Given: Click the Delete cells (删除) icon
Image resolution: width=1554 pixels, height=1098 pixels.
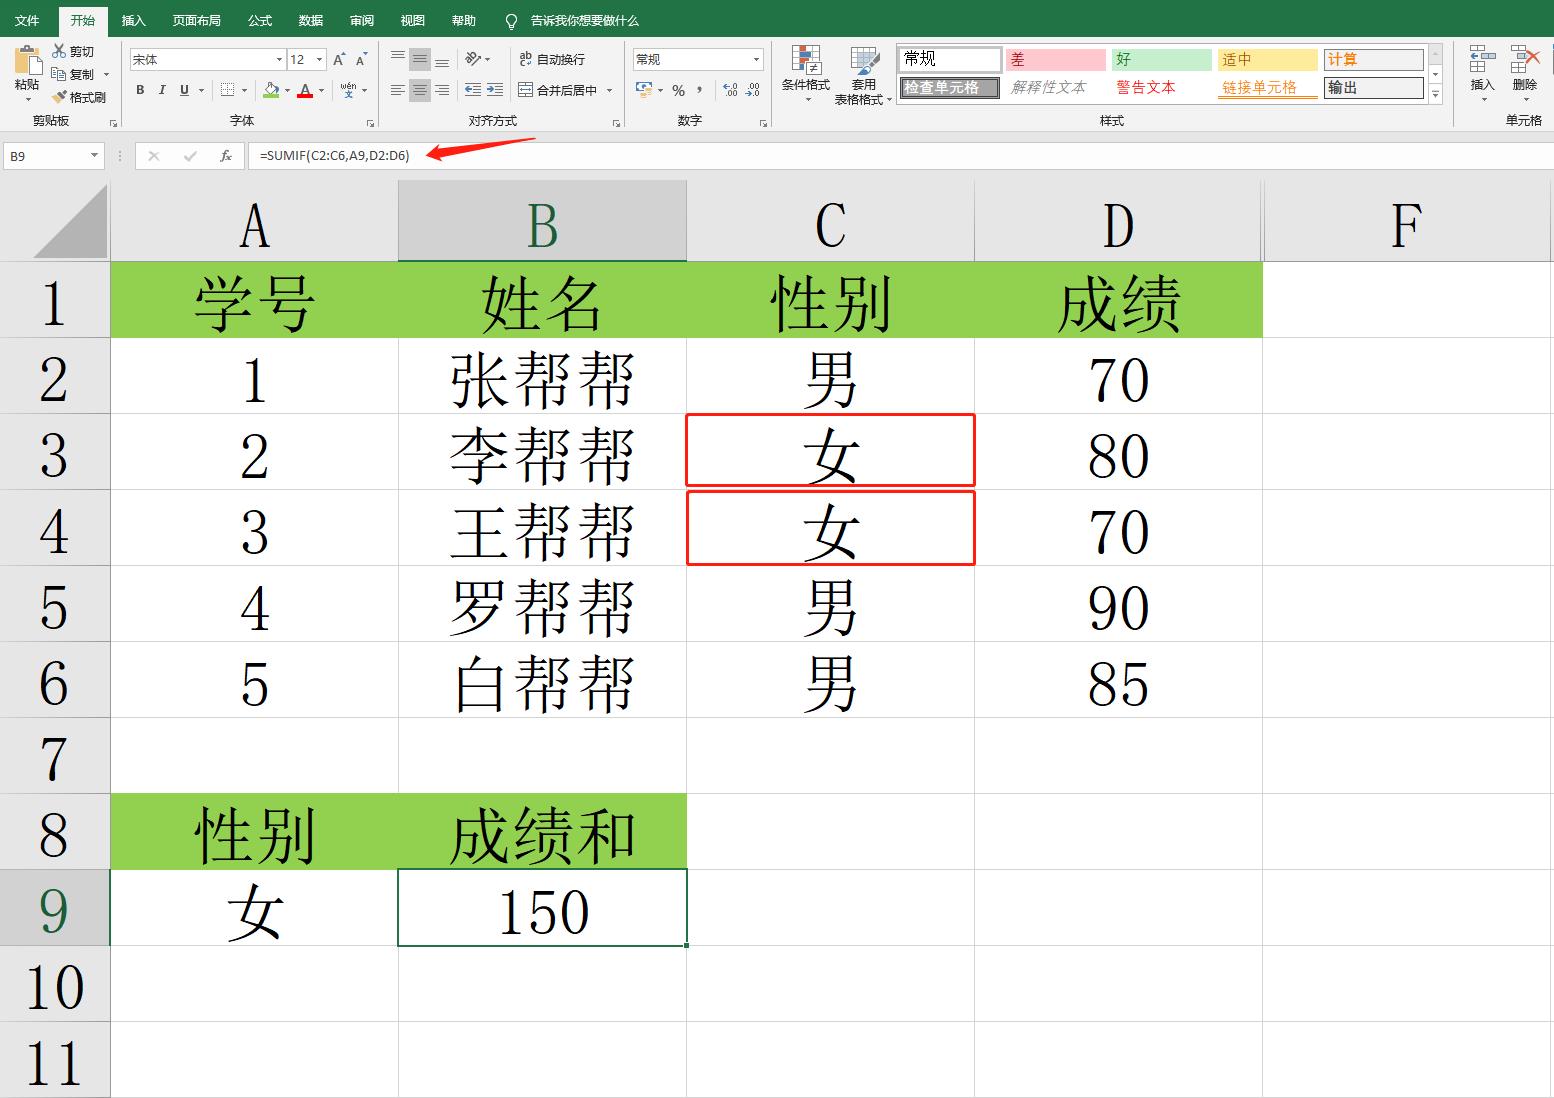Looking at the screenshot, I should coord(1524,60).
